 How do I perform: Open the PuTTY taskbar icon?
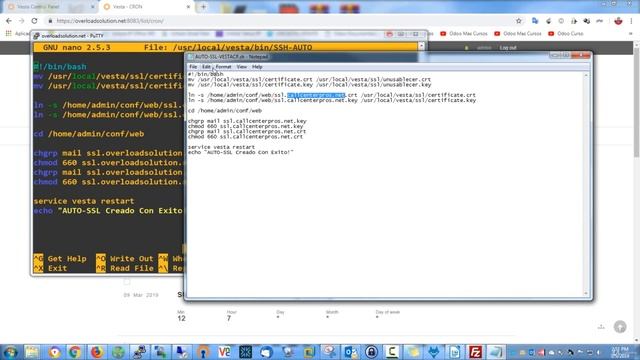tap(140, 352)
